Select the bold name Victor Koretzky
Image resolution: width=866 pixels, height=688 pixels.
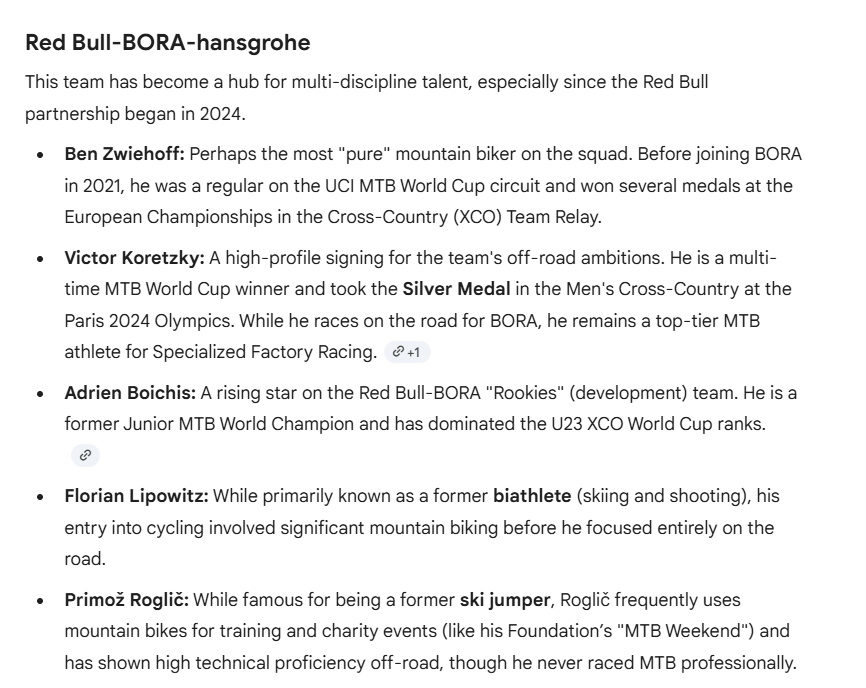tap(134, 259)
